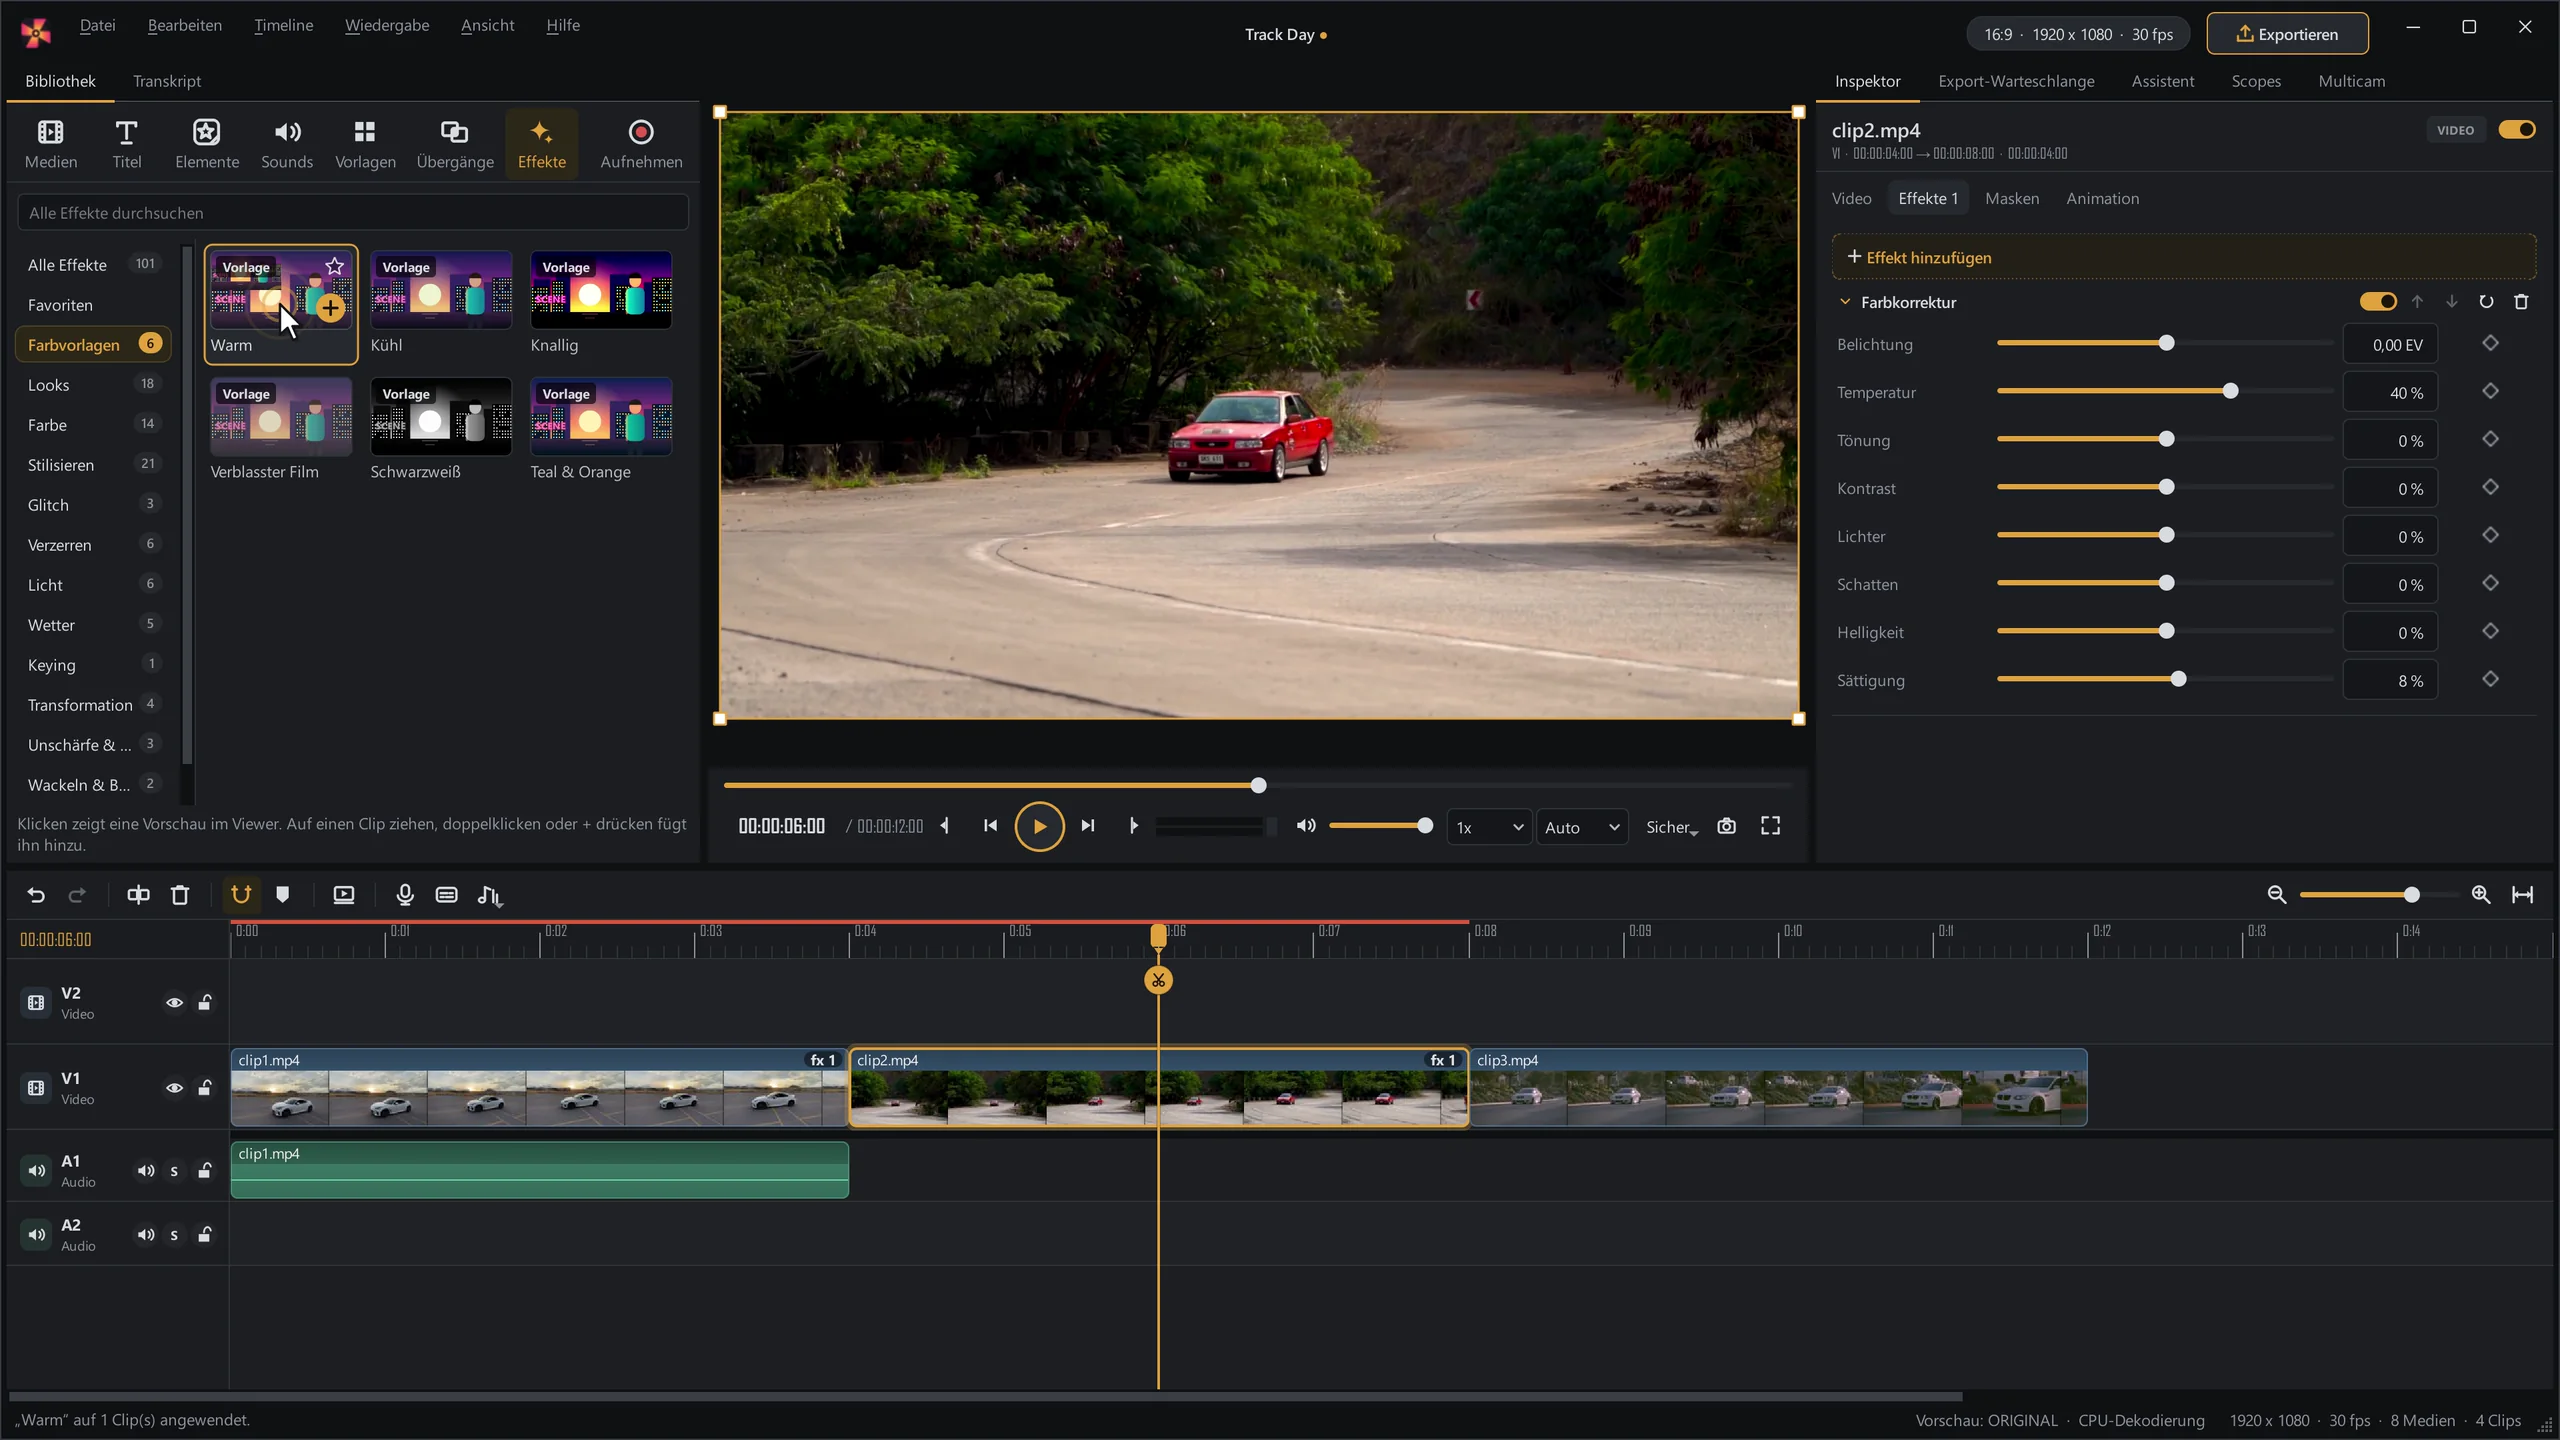Viewport: 2560px width, 1440px height.
Task: Enter fullscreen viewer mode
Action: click(1770, 826)
